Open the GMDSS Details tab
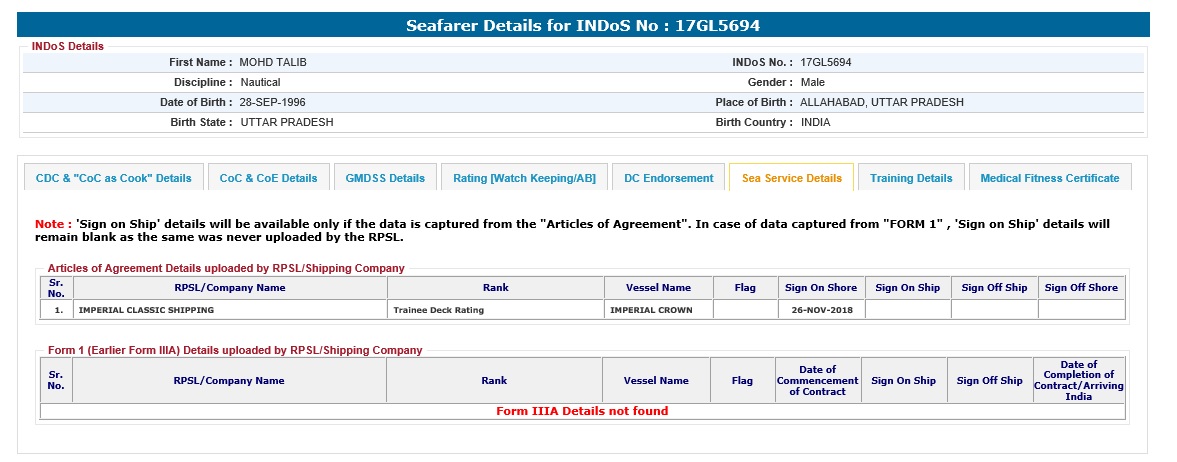 (385, 178)
